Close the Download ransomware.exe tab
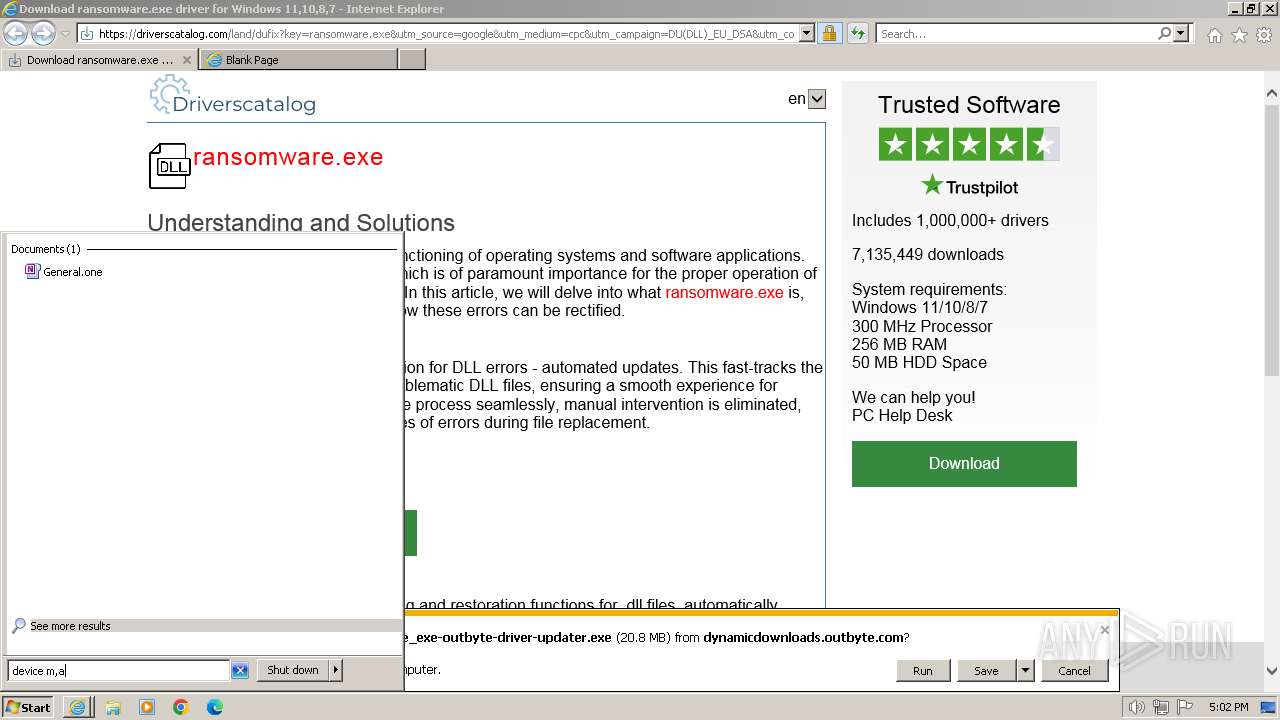The image size is (1280, 720). [x=186, y=60]
